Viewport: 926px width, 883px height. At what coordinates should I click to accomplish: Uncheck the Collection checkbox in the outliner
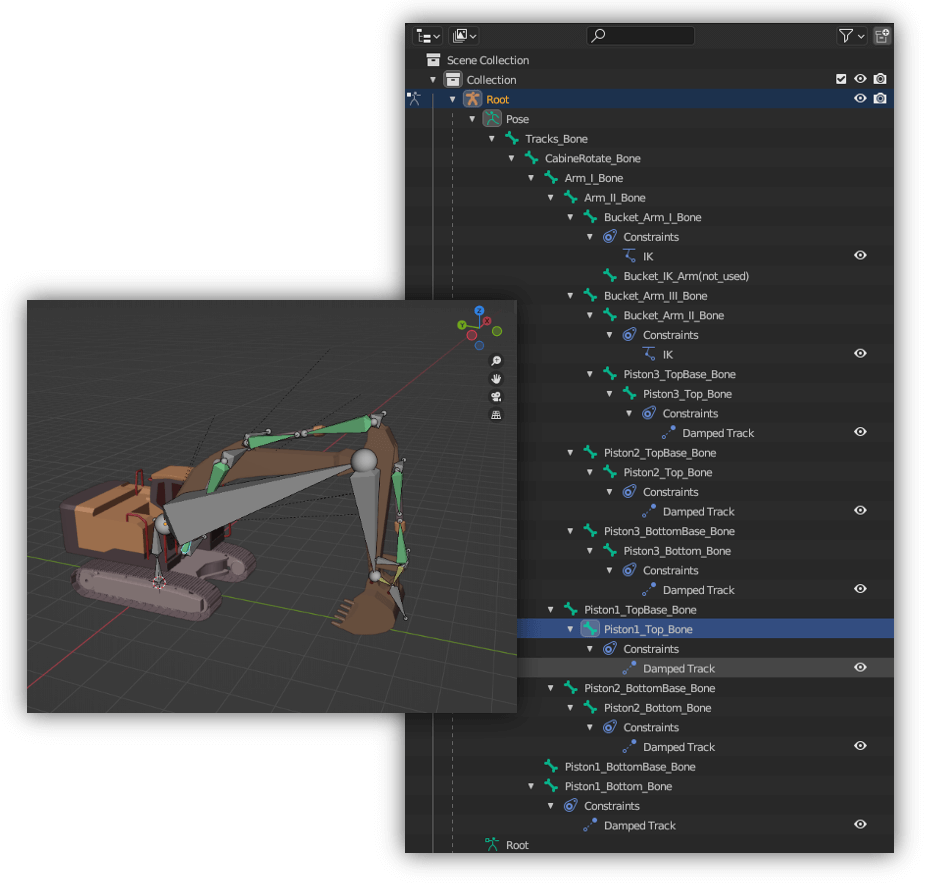pos(842,78)
